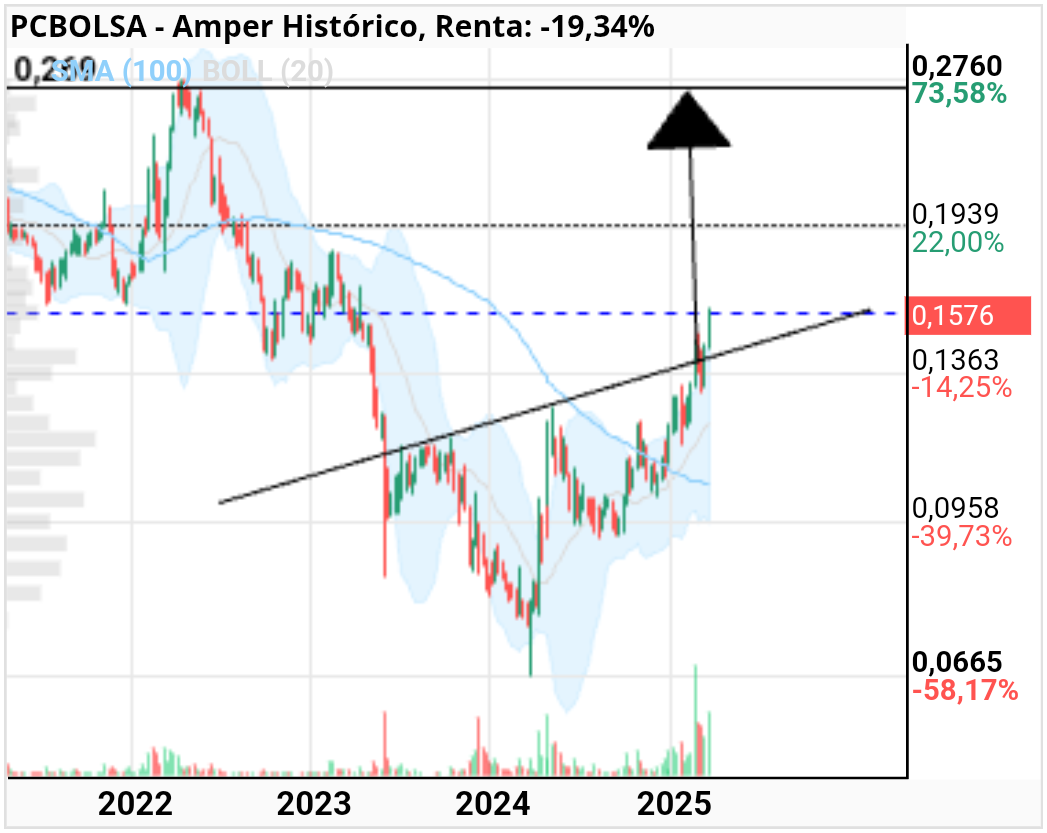Screen dimensions: 1047x833
Task: Select the 2024 year axis label
Action: [493, 804]
